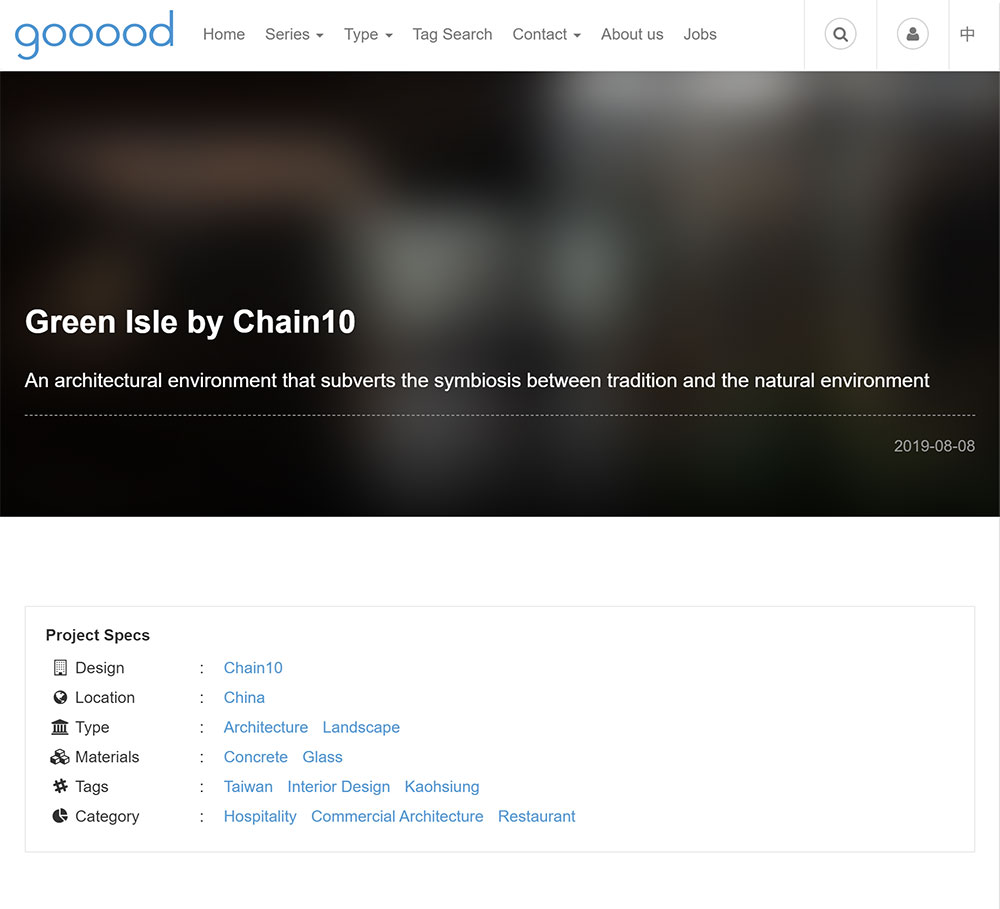Click the Materials cubes icon

coord(60,757)
